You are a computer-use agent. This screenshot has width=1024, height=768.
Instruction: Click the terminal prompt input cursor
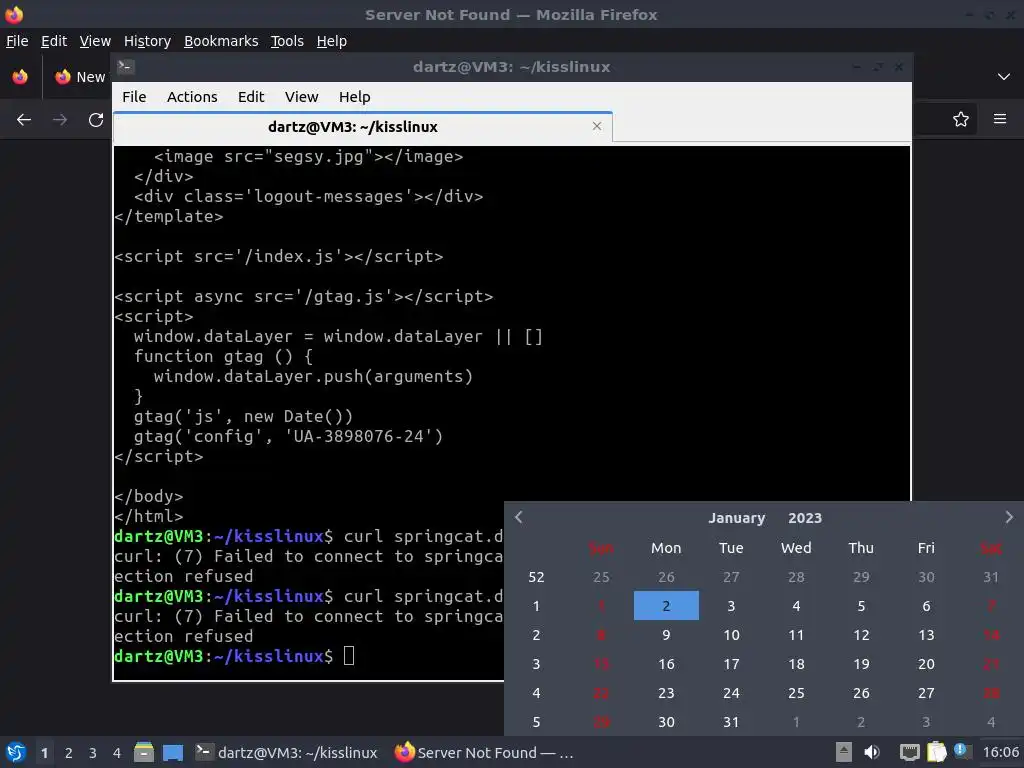pyautogui.click(x=349, y=656)
